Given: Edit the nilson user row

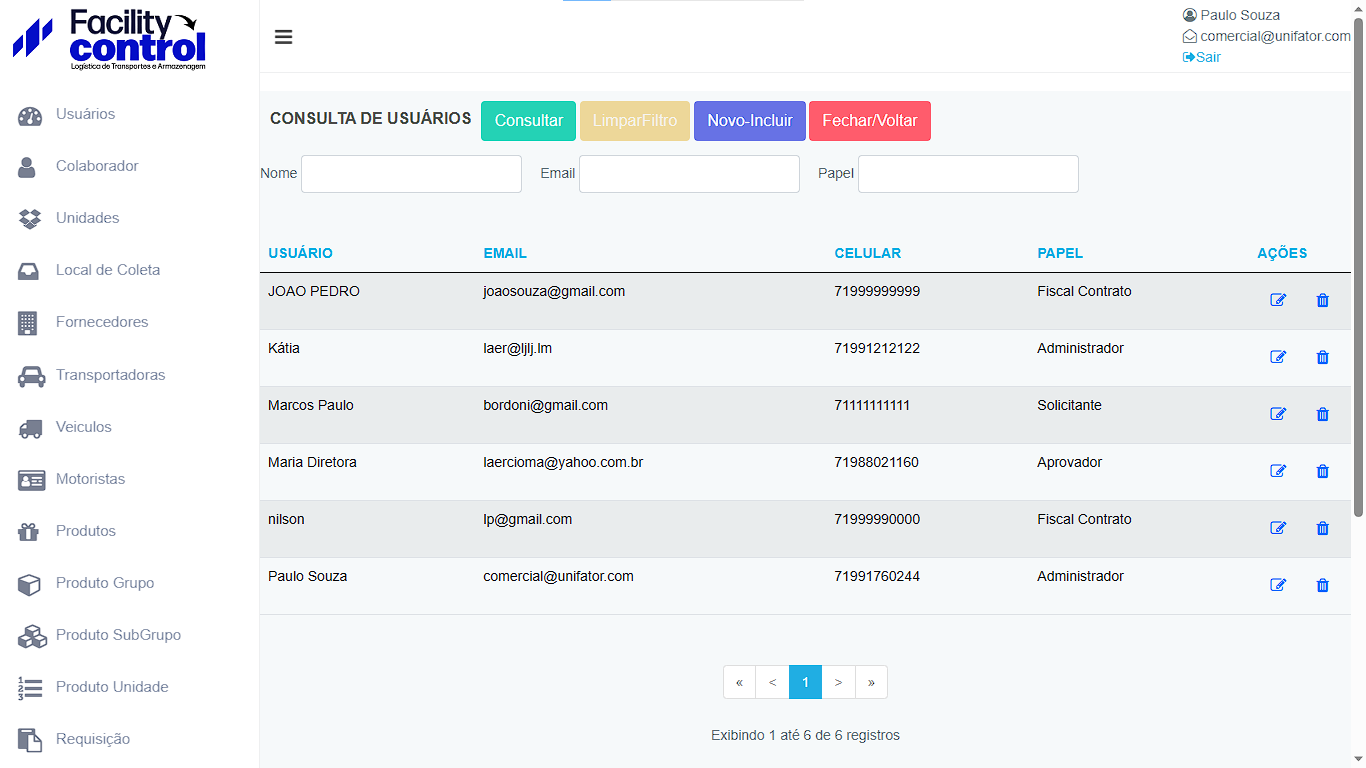Looking at the screenshot, I should [x=1277, y=528].
